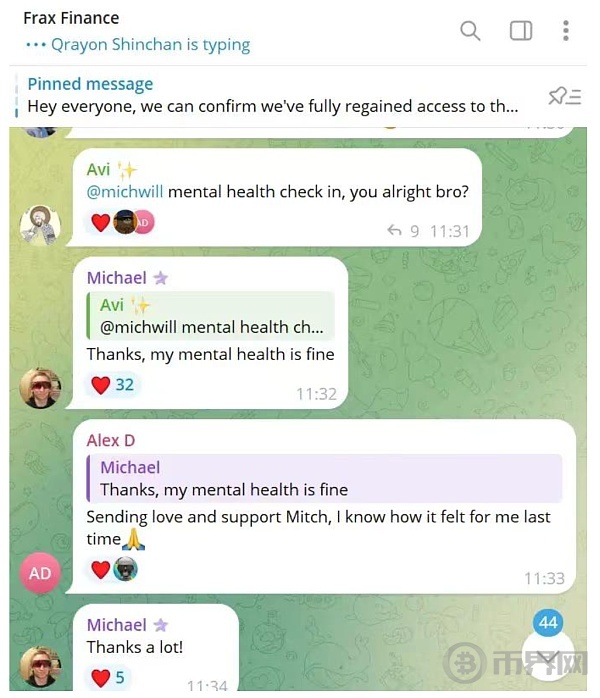The width and height of the screenshot is (600, 698).
Task: Click the 44 unread messages badge
Action: click(548, 622)
